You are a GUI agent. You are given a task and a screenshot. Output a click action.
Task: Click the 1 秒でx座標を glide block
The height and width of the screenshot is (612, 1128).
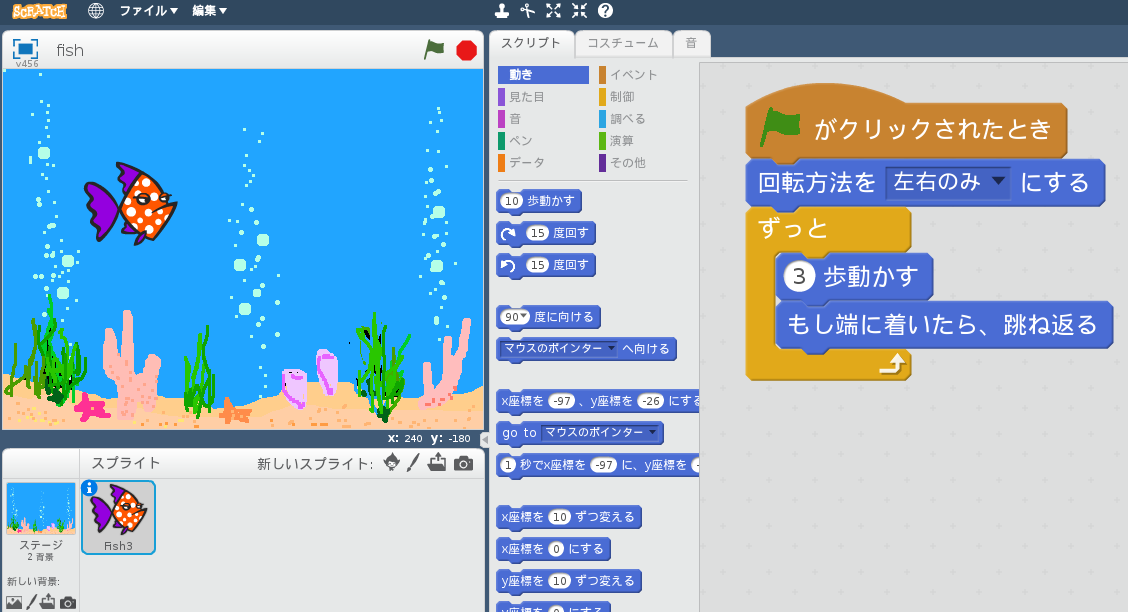click(599, 465)
